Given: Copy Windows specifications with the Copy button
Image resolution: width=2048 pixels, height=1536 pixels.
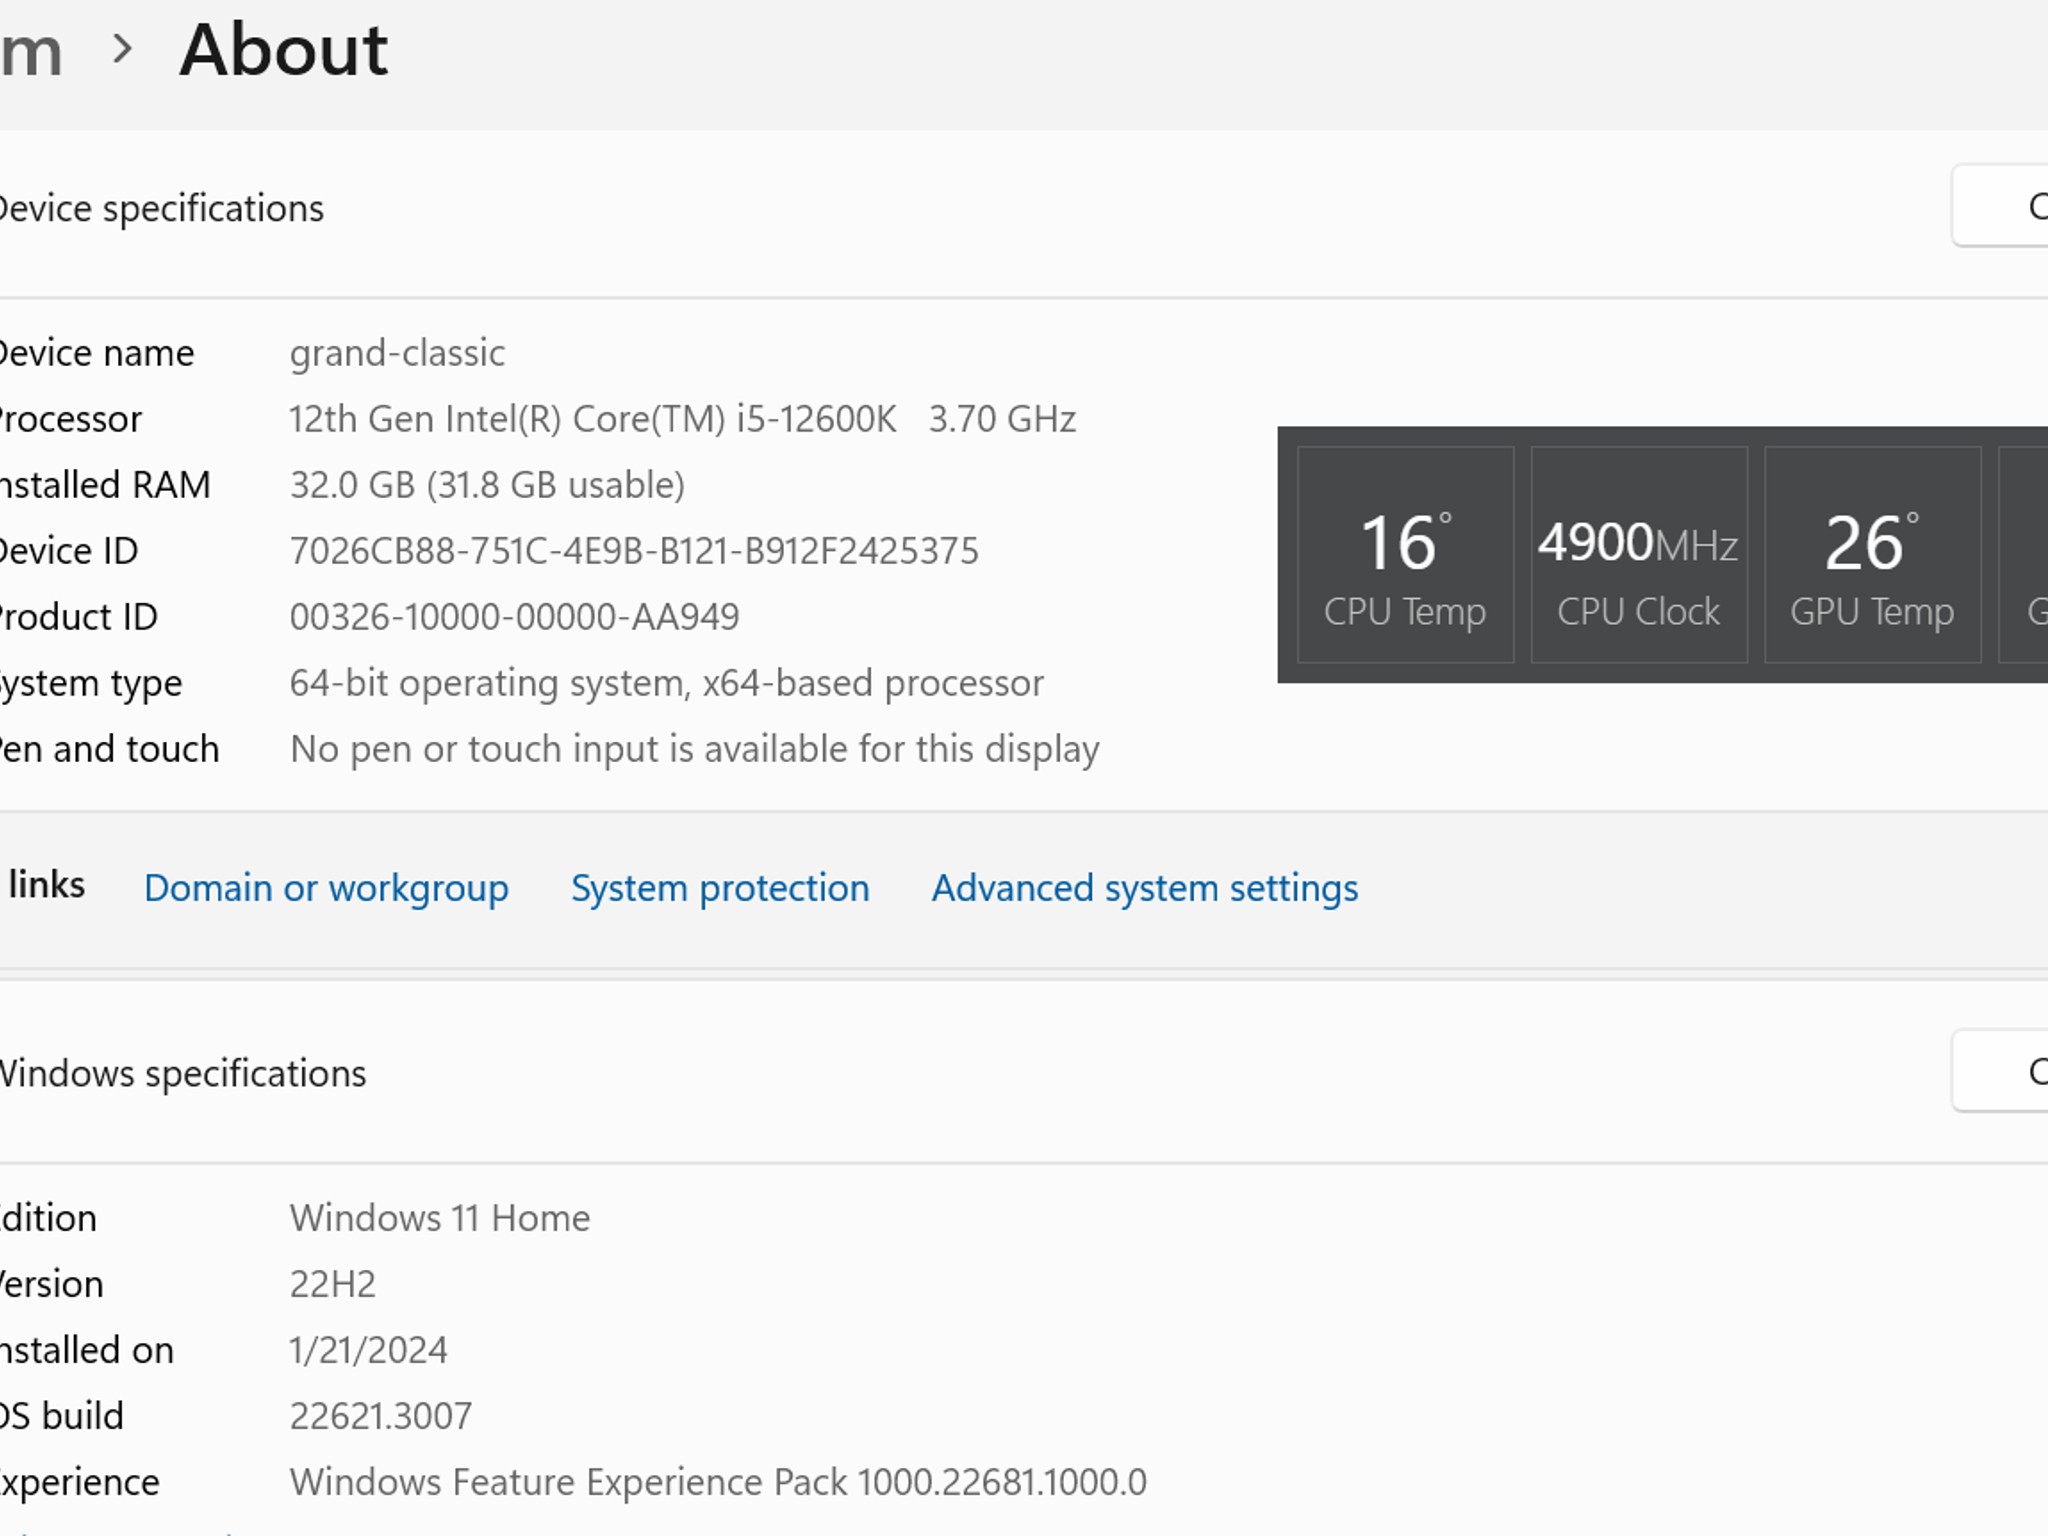Looking at the screenshot, I should tap(2000, 1071).
